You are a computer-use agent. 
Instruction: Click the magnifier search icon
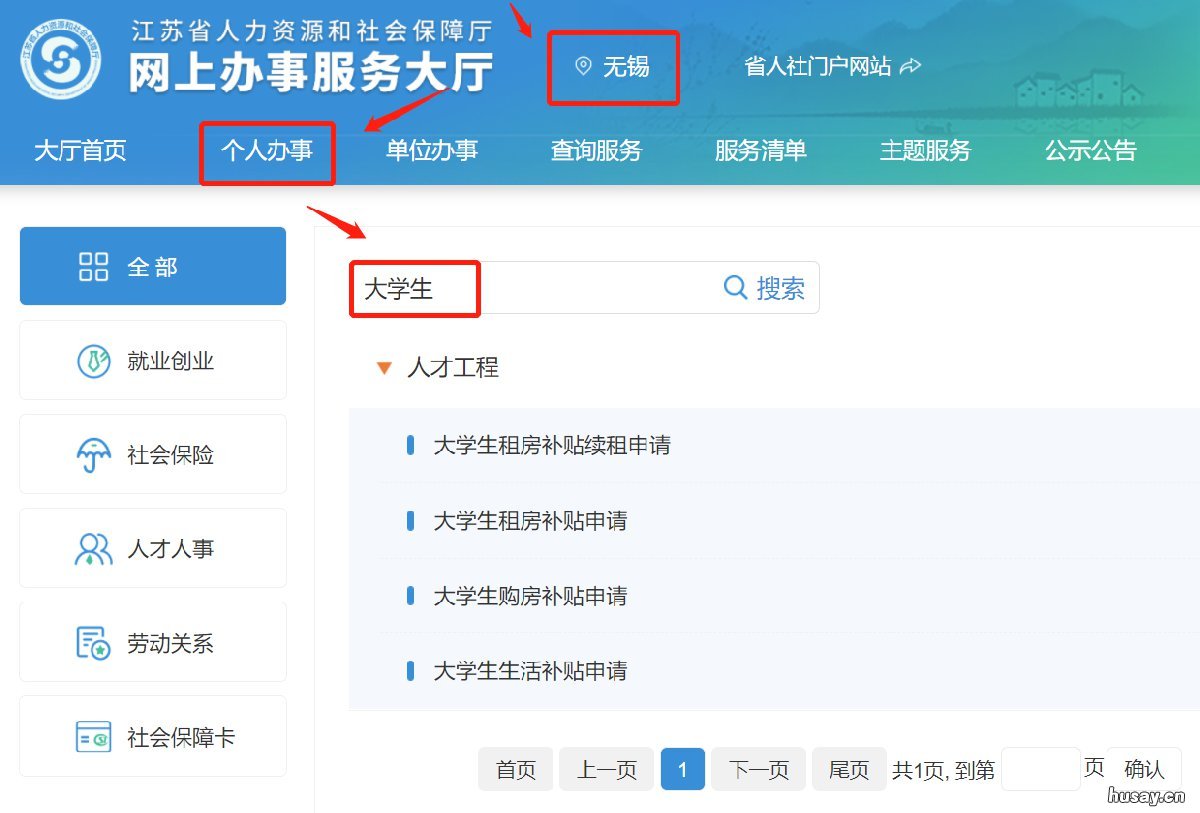tap(735, 288)
